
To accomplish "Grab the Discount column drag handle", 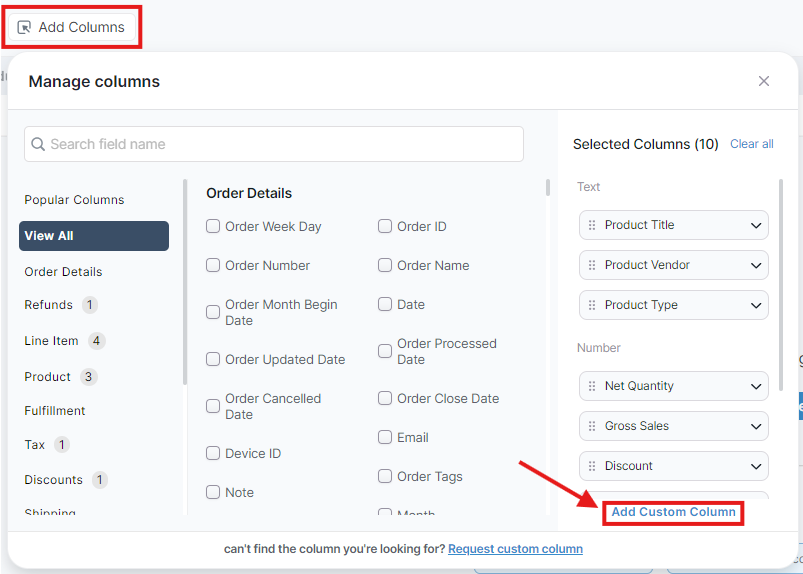I will pos(592,466).
